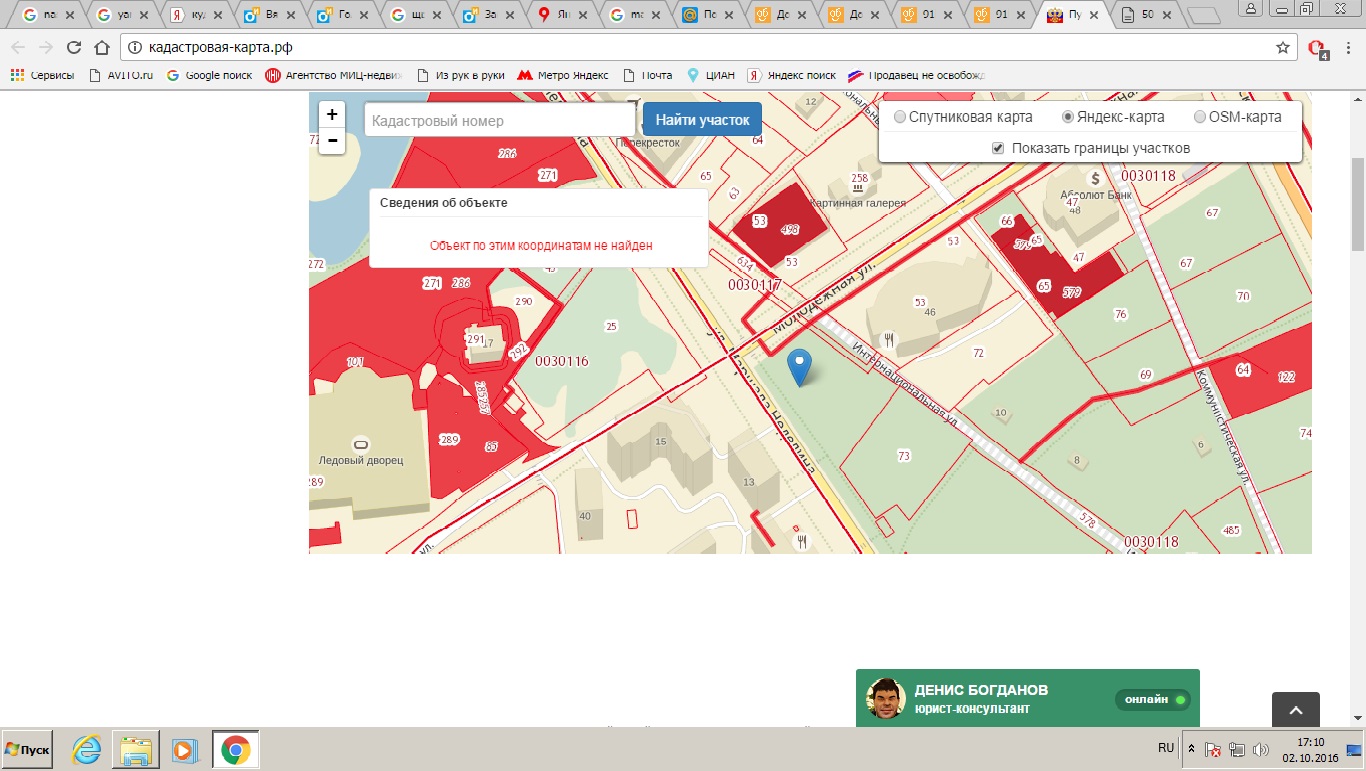Click the blue location marker pin
This screenshot has width=1366, height=771.
click(799, 365)
